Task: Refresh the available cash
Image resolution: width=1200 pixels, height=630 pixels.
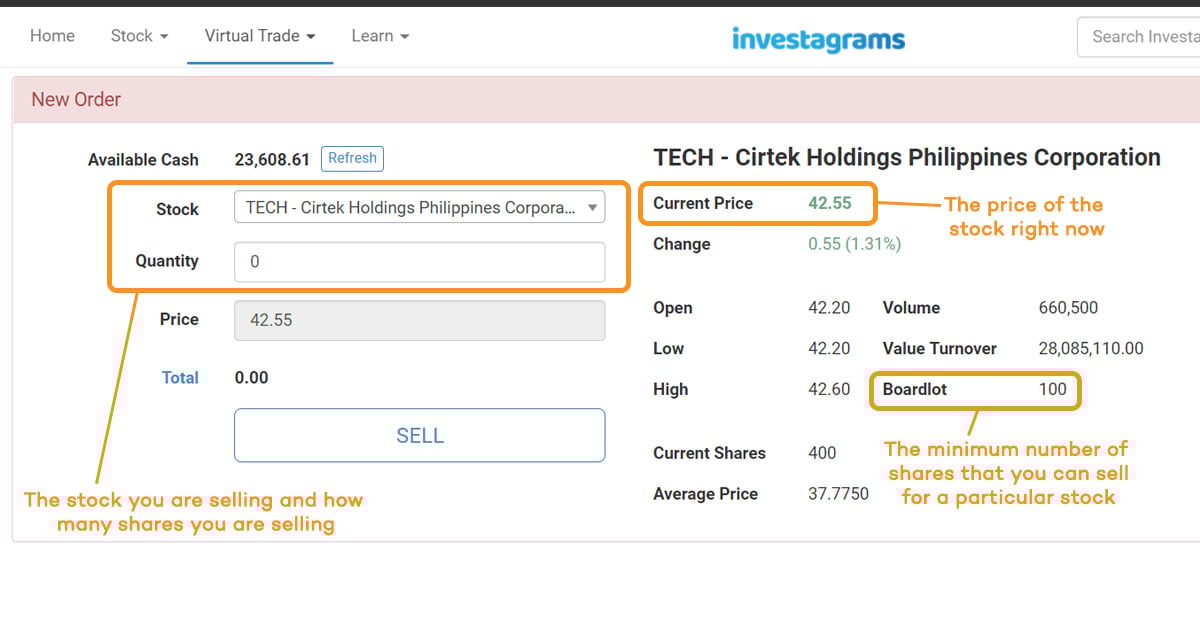Action: pos(352,158)
